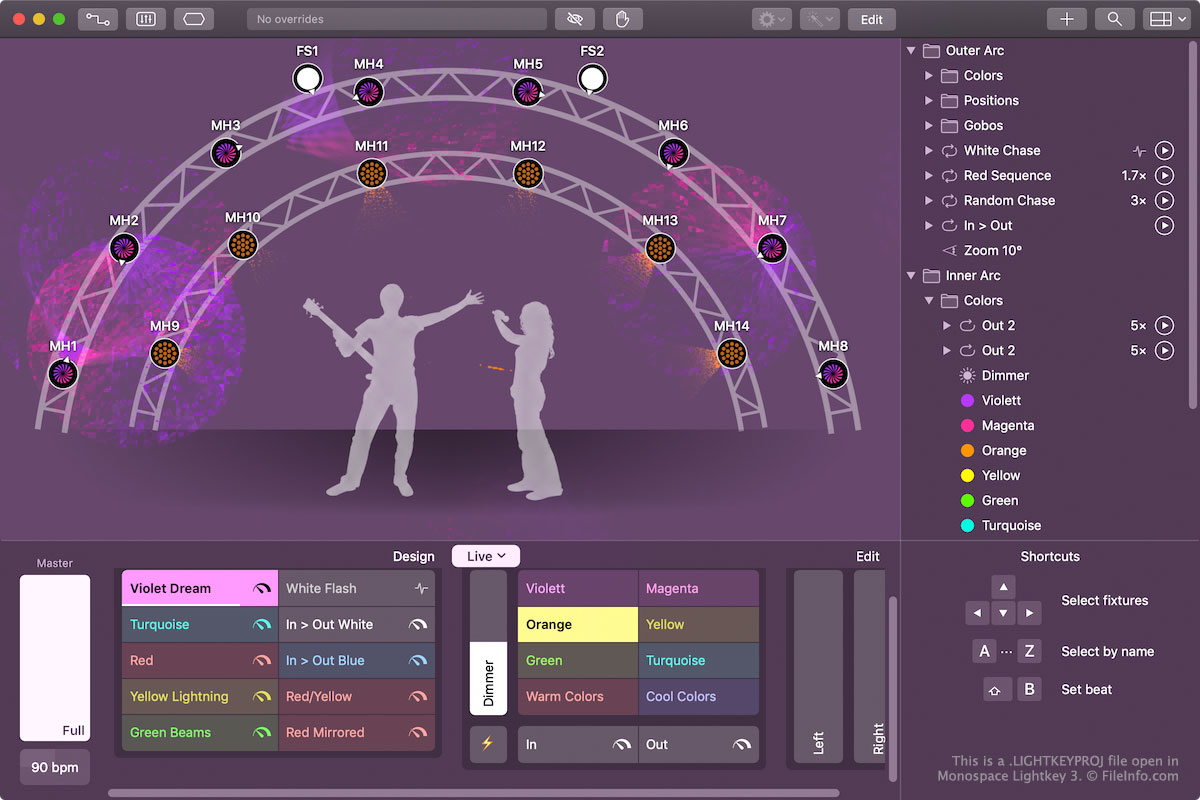Expand the White Chase sequence

(x=929, y=150)
